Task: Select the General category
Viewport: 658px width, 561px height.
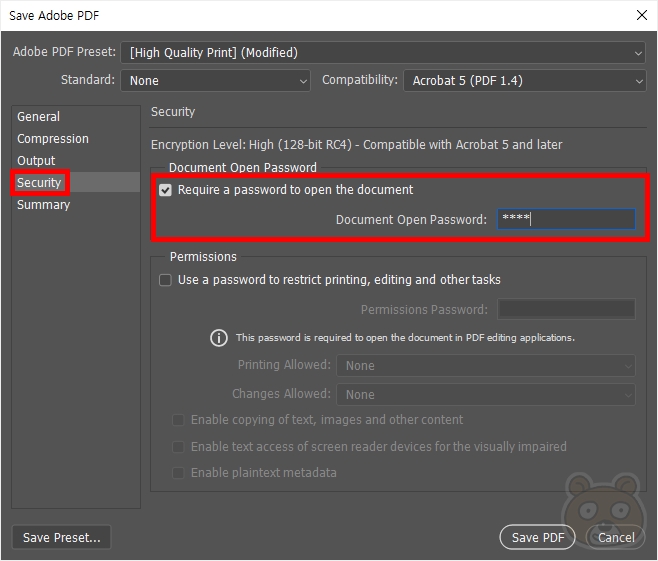Action: (38, 117)
